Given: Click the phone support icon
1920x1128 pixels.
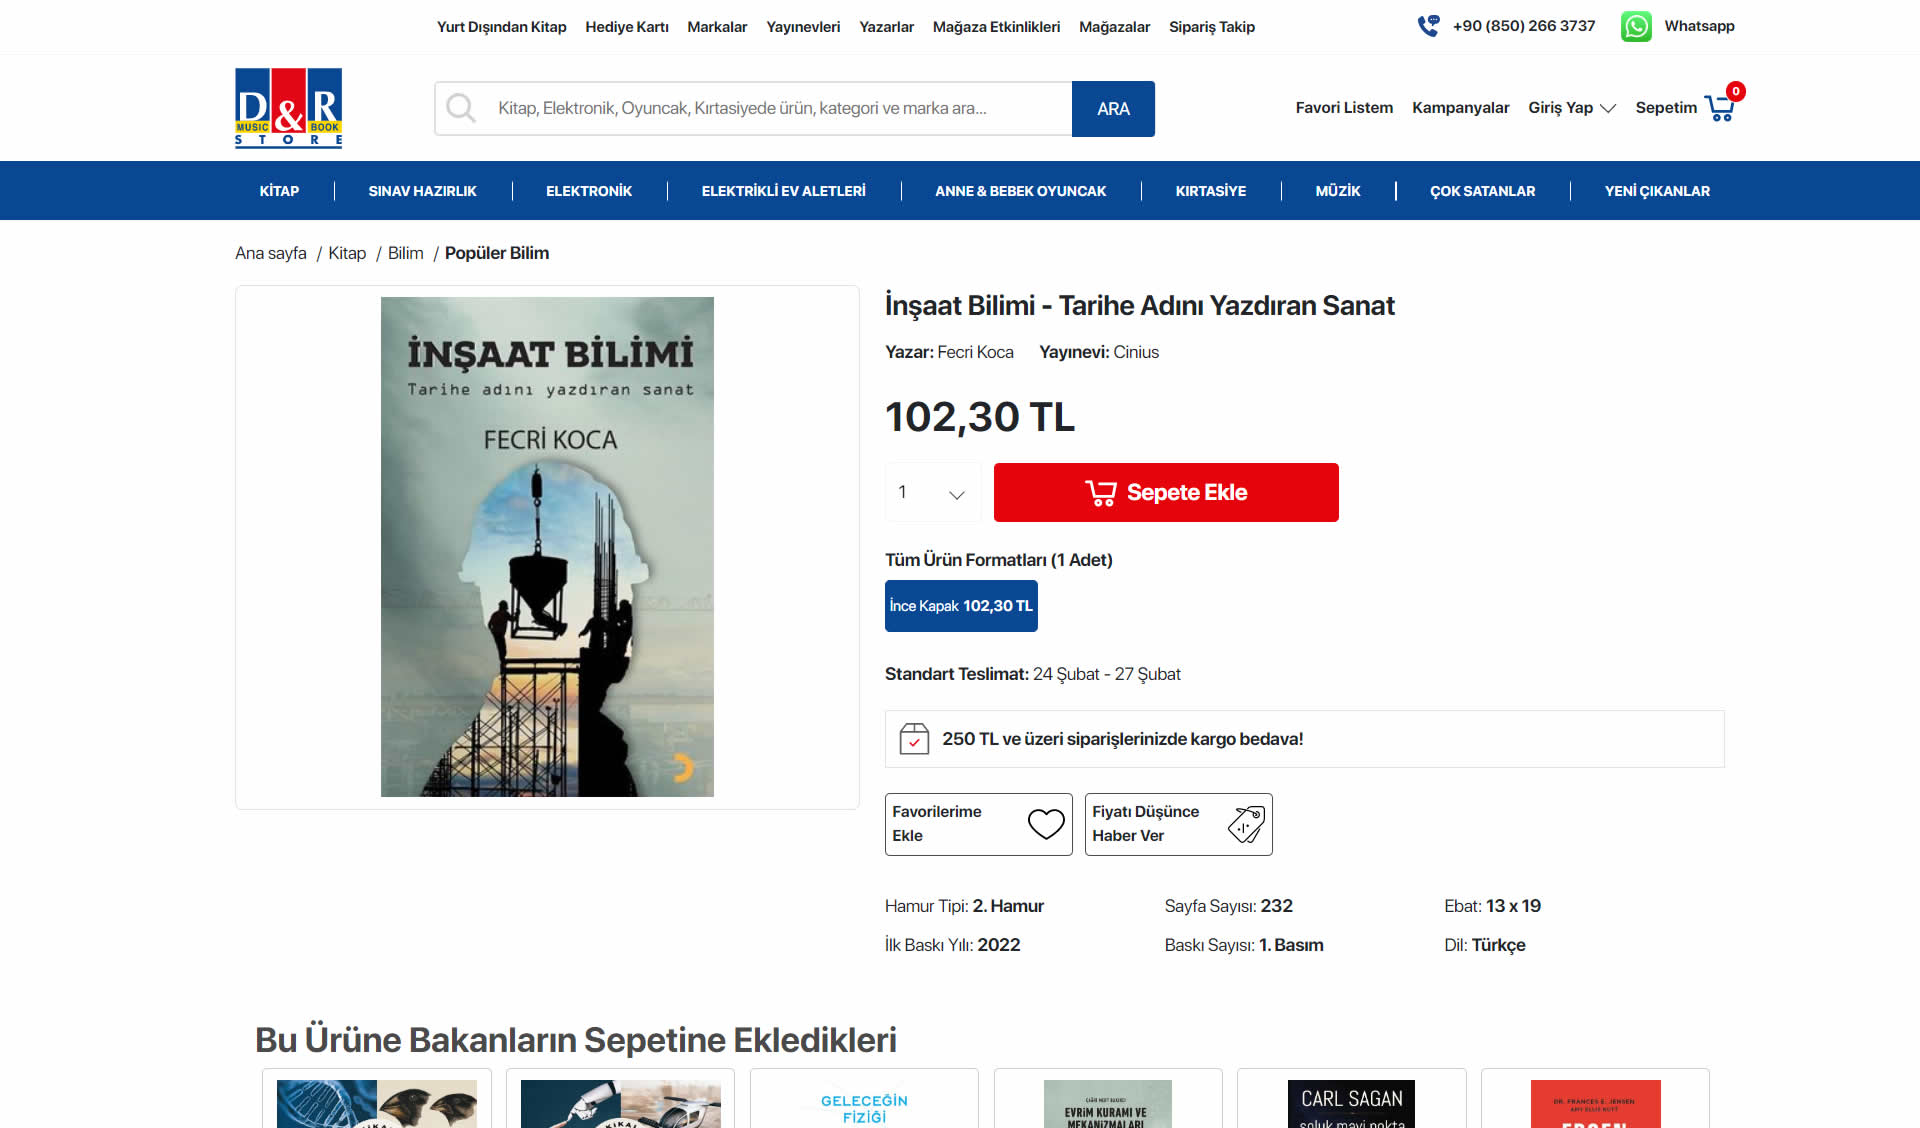Looking at the screenshot, I should [x=1428, y=26].
